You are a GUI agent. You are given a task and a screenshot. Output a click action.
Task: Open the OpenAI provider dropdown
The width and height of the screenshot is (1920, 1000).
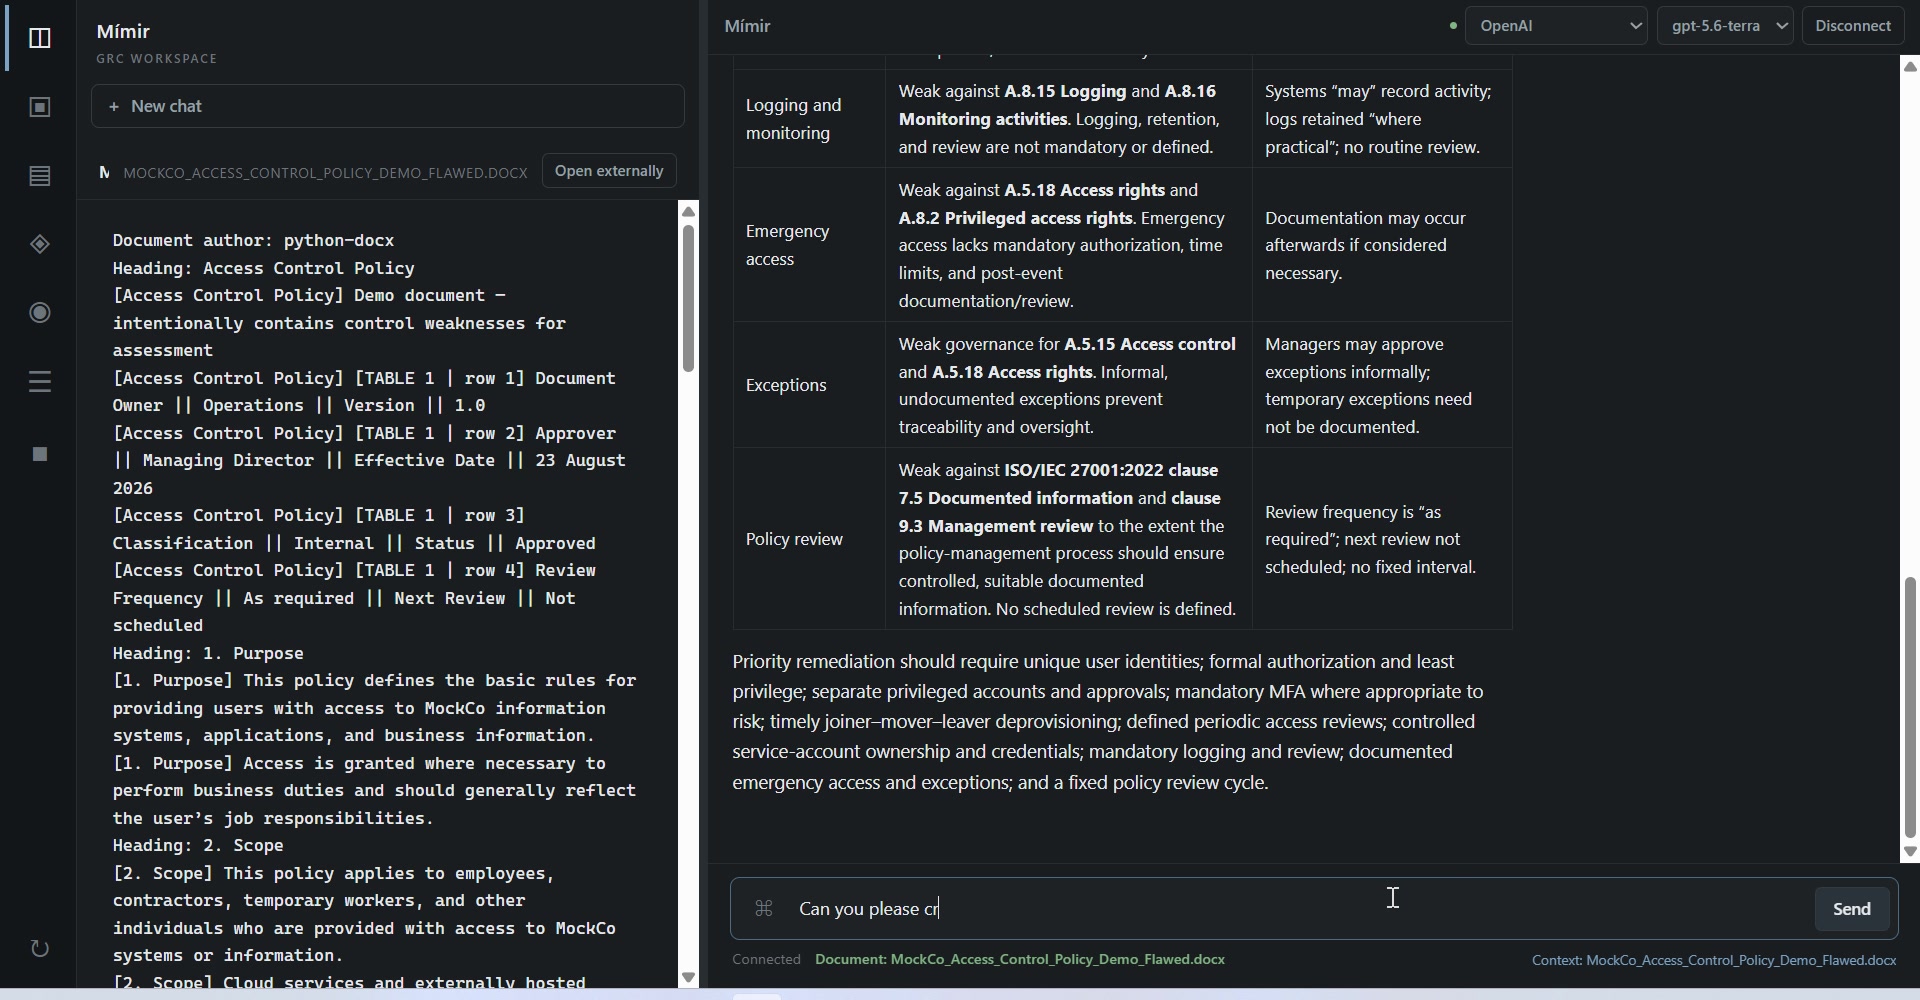coord(1556,26)
